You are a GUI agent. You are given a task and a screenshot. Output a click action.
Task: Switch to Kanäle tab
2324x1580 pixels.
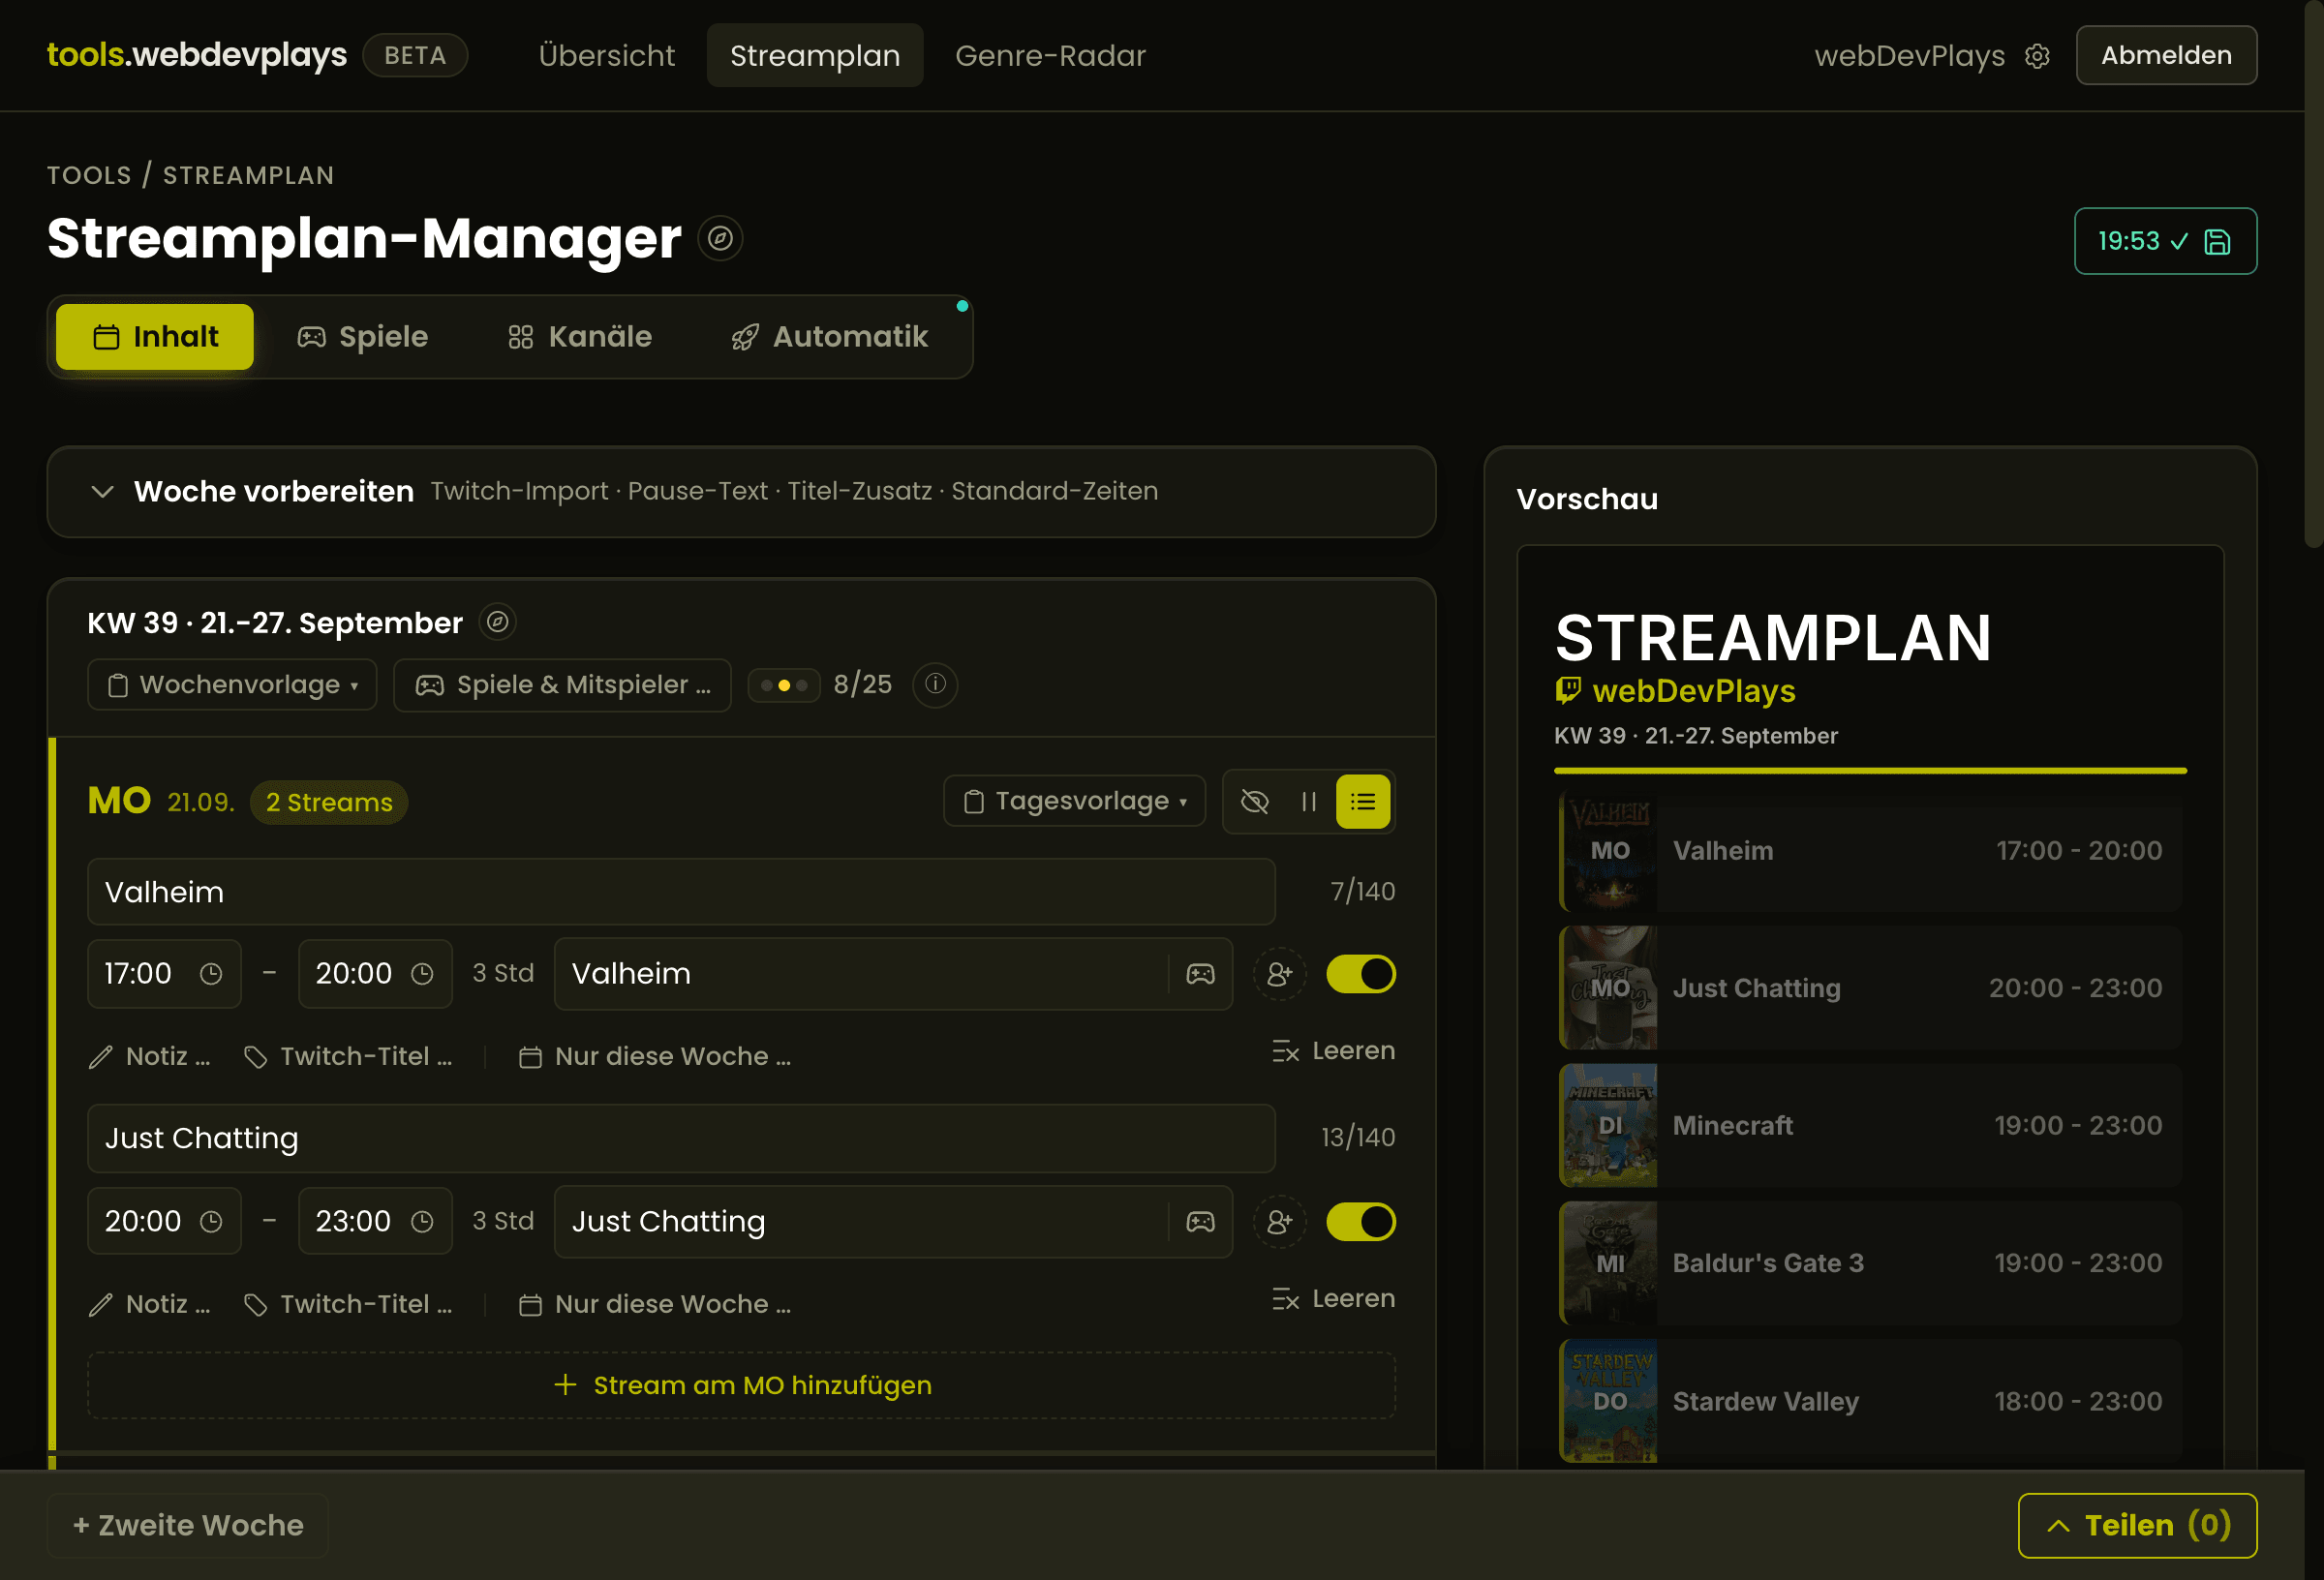pyautogui.click(x=580, y=337)
